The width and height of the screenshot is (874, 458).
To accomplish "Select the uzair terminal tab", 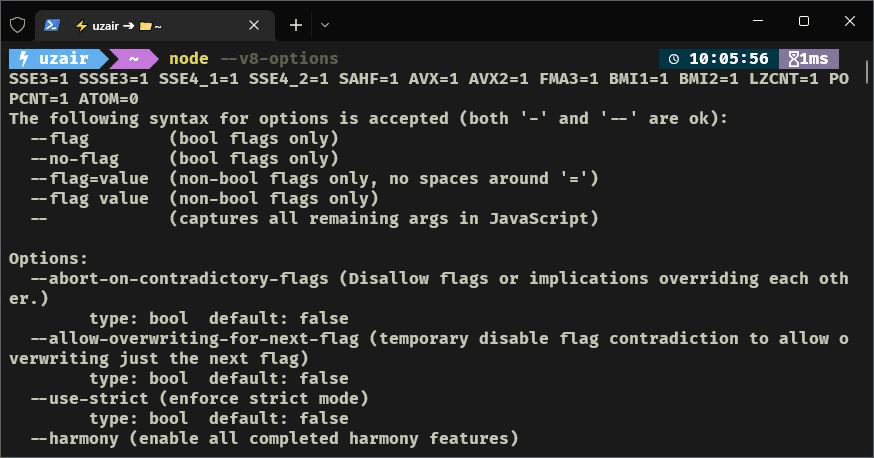I will 150,25.
